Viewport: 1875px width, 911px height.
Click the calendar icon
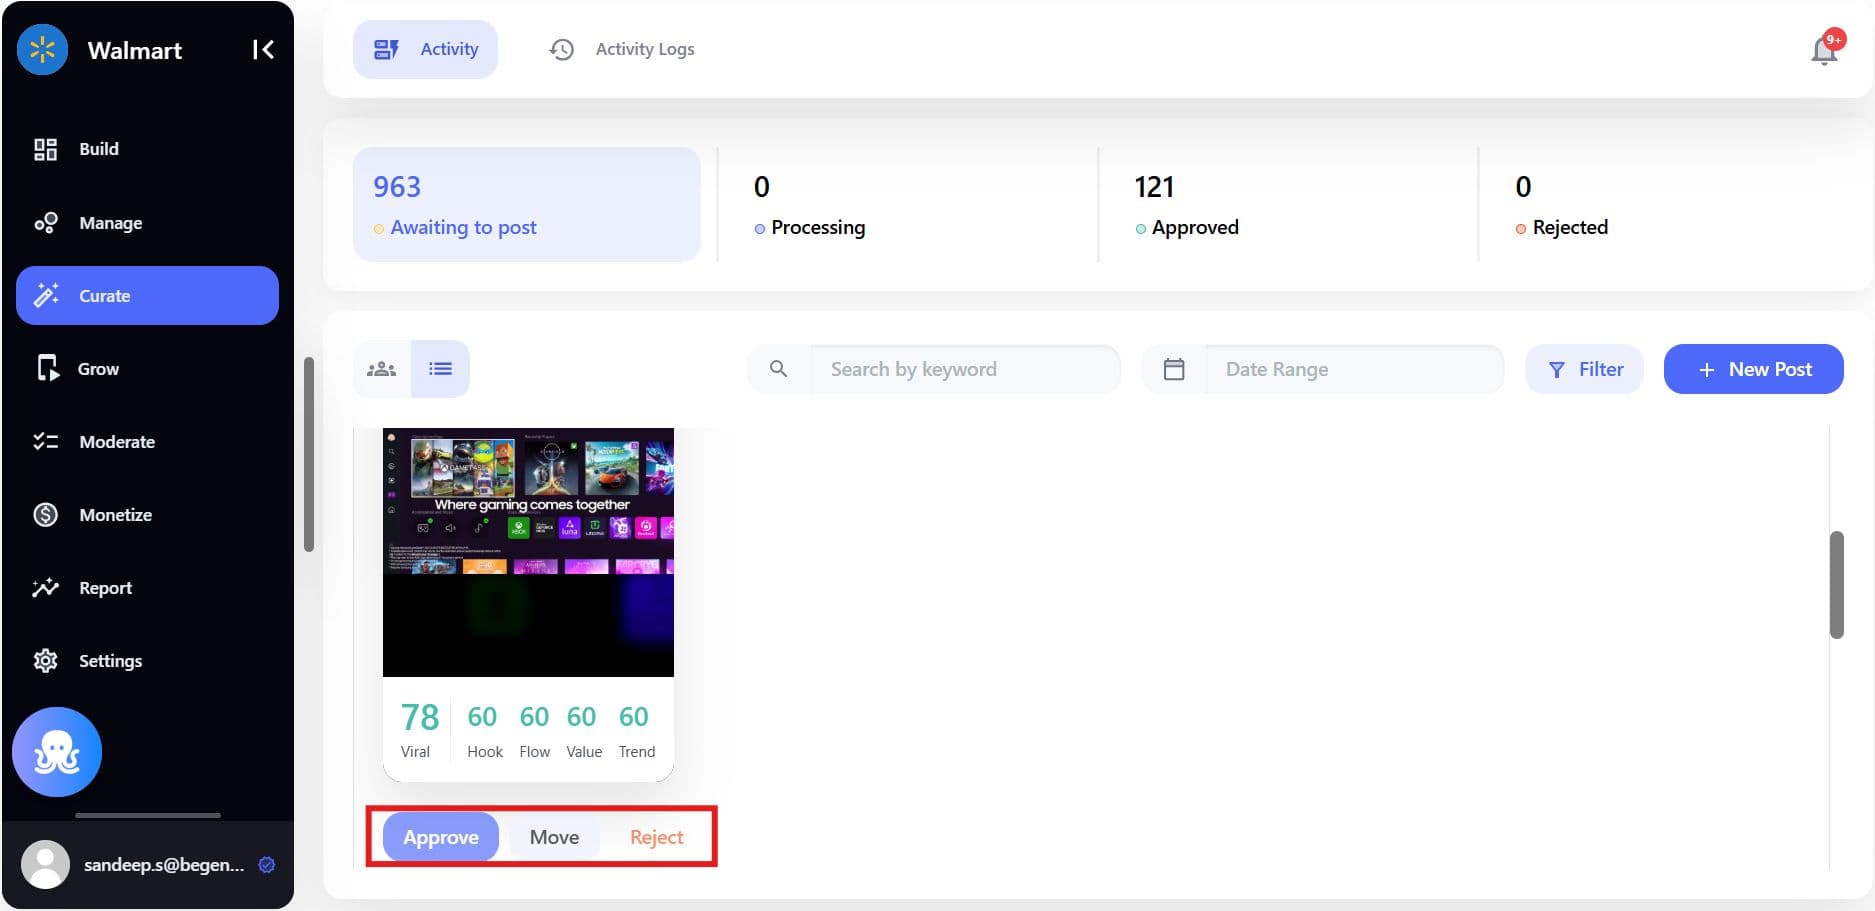1174,369
